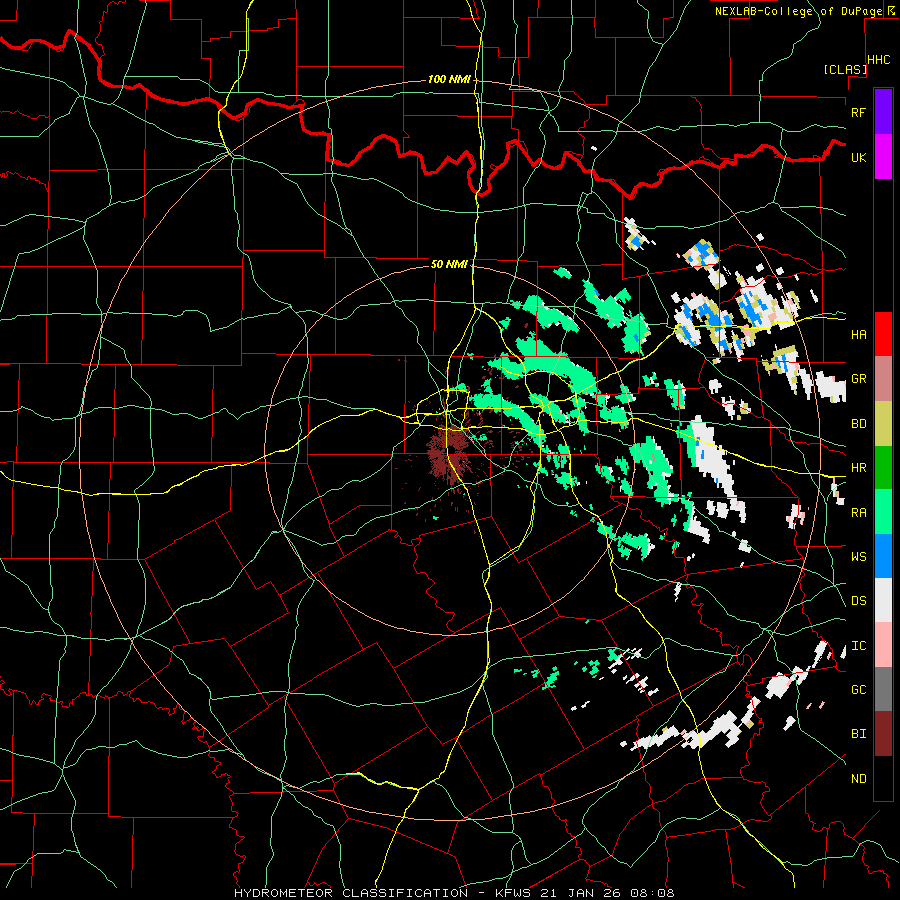Screen dimensions: 900x900
Task: Click the IC legend label
Action: click(x=858, y=645)
